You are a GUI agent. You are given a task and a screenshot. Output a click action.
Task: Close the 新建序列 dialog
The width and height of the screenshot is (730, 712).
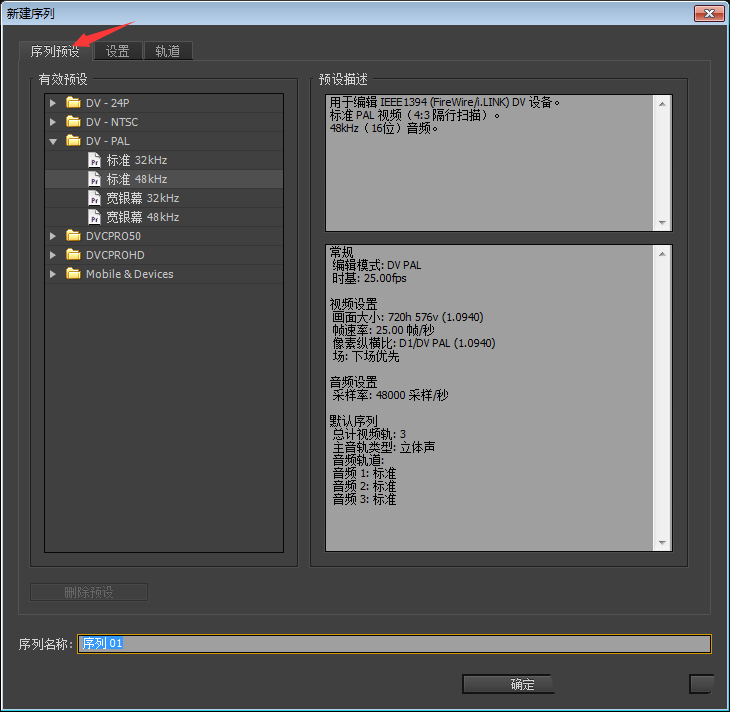pos(709,14)
